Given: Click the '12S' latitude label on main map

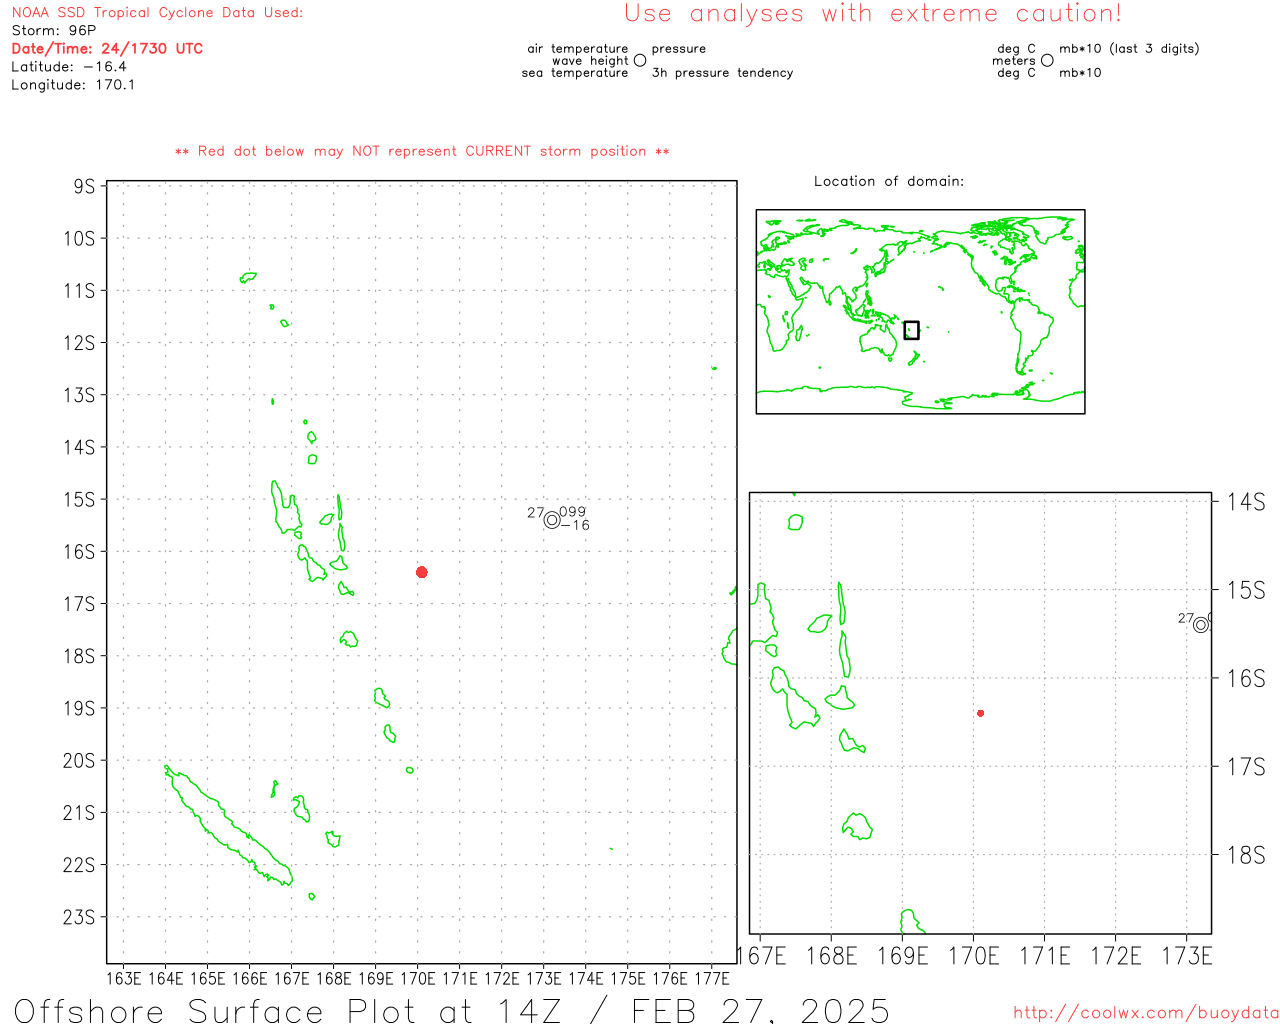Looking at the screenshot, I should pyautogui.click(x=79, y=343).
